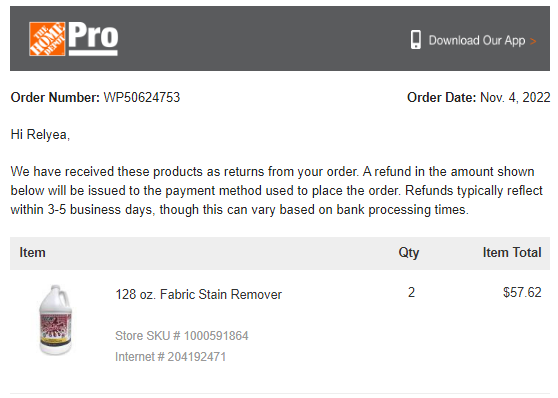558x398 pixels.
Task: Click the 128 oz. Fabric Stain Remover title
Action: coord(199,294)
